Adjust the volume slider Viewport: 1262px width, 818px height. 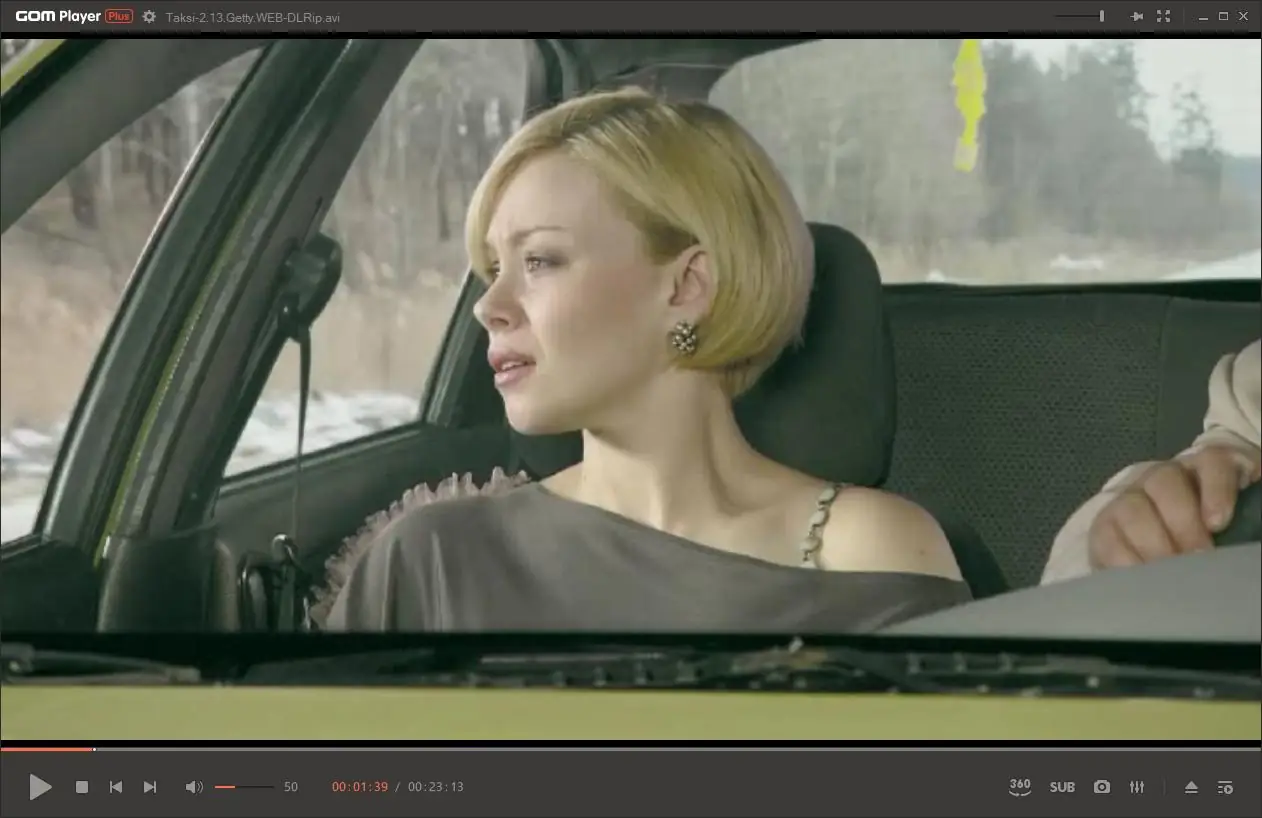click(x=244, y=787)
